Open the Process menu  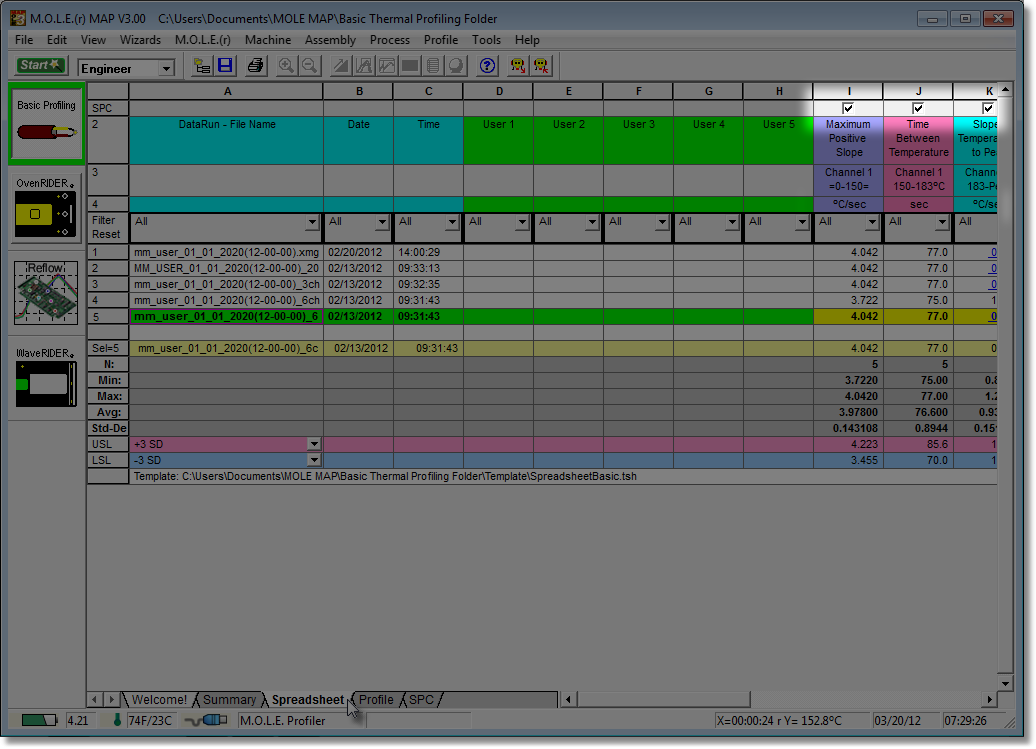click(x=390, y=40)
